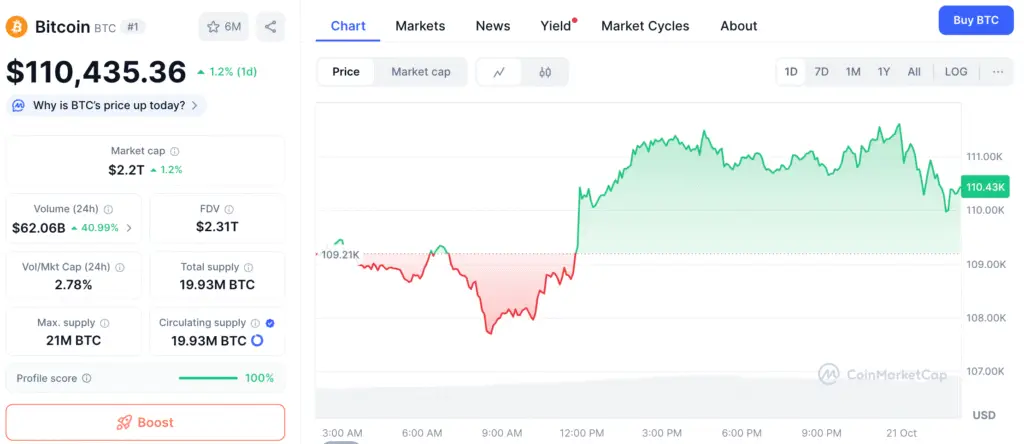Toggle the chart to Market cap
The width and height of the screenshot is (1024, 444).
click(420, 72)
